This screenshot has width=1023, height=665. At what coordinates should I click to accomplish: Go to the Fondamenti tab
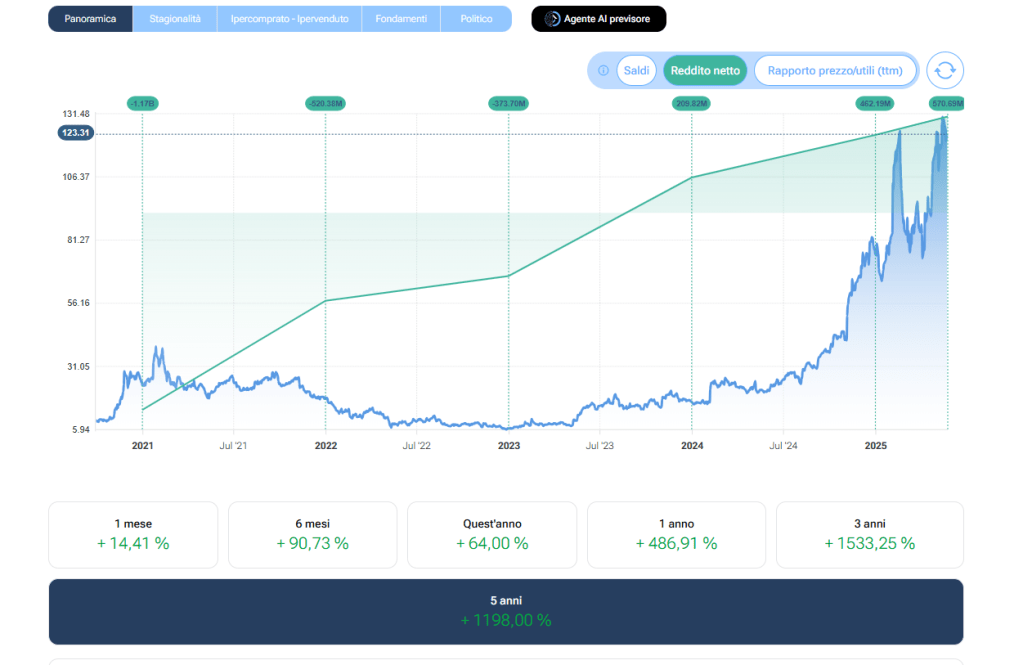tap(400, 19)
